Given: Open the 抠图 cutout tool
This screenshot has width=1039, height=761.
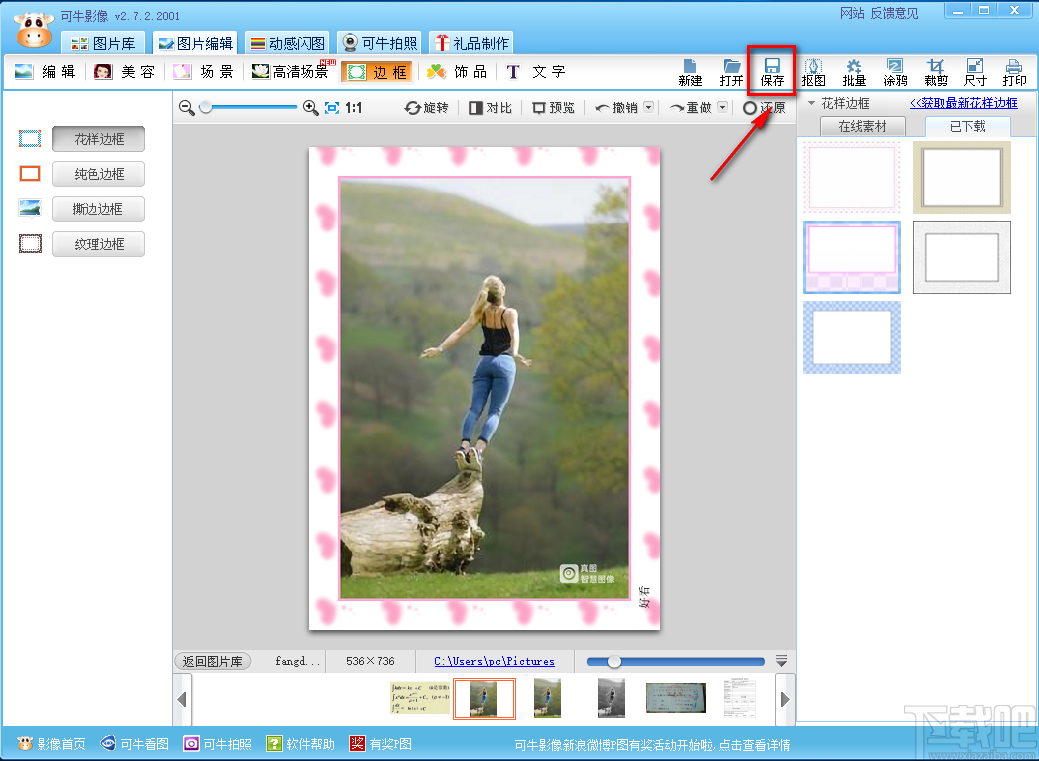Looking at the screenshot, I should tap(813, 72).
